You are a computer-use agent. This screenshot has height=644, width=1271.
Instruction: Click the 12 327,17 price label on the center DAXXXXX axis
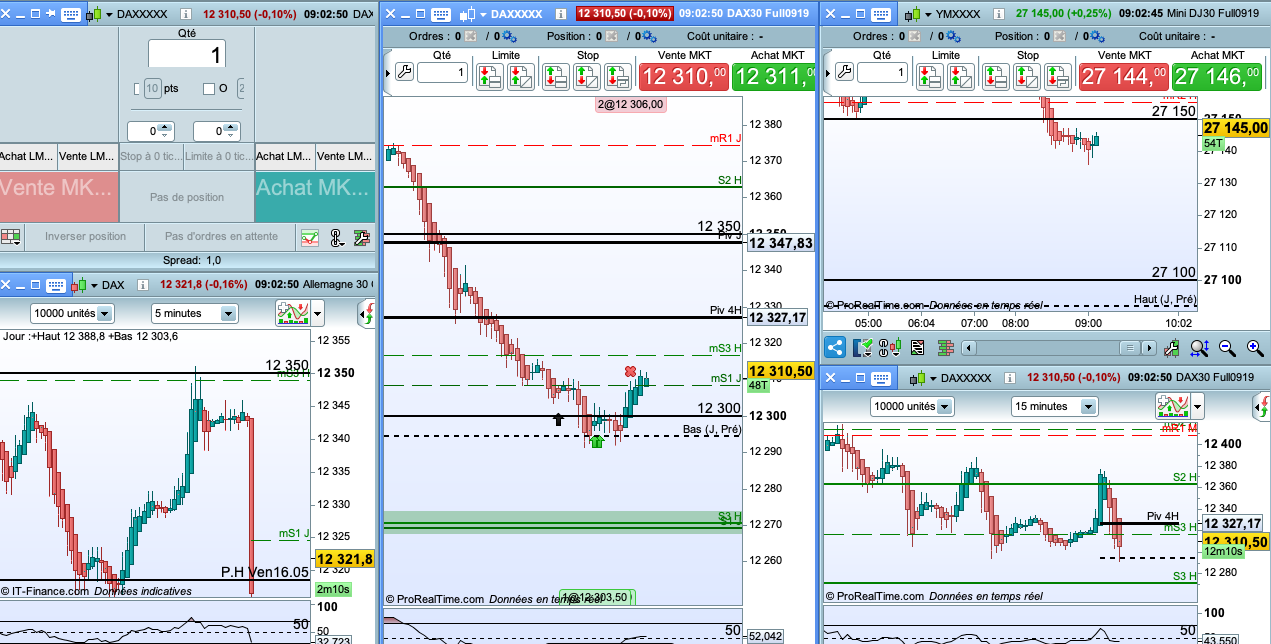[x=780, y=317]
